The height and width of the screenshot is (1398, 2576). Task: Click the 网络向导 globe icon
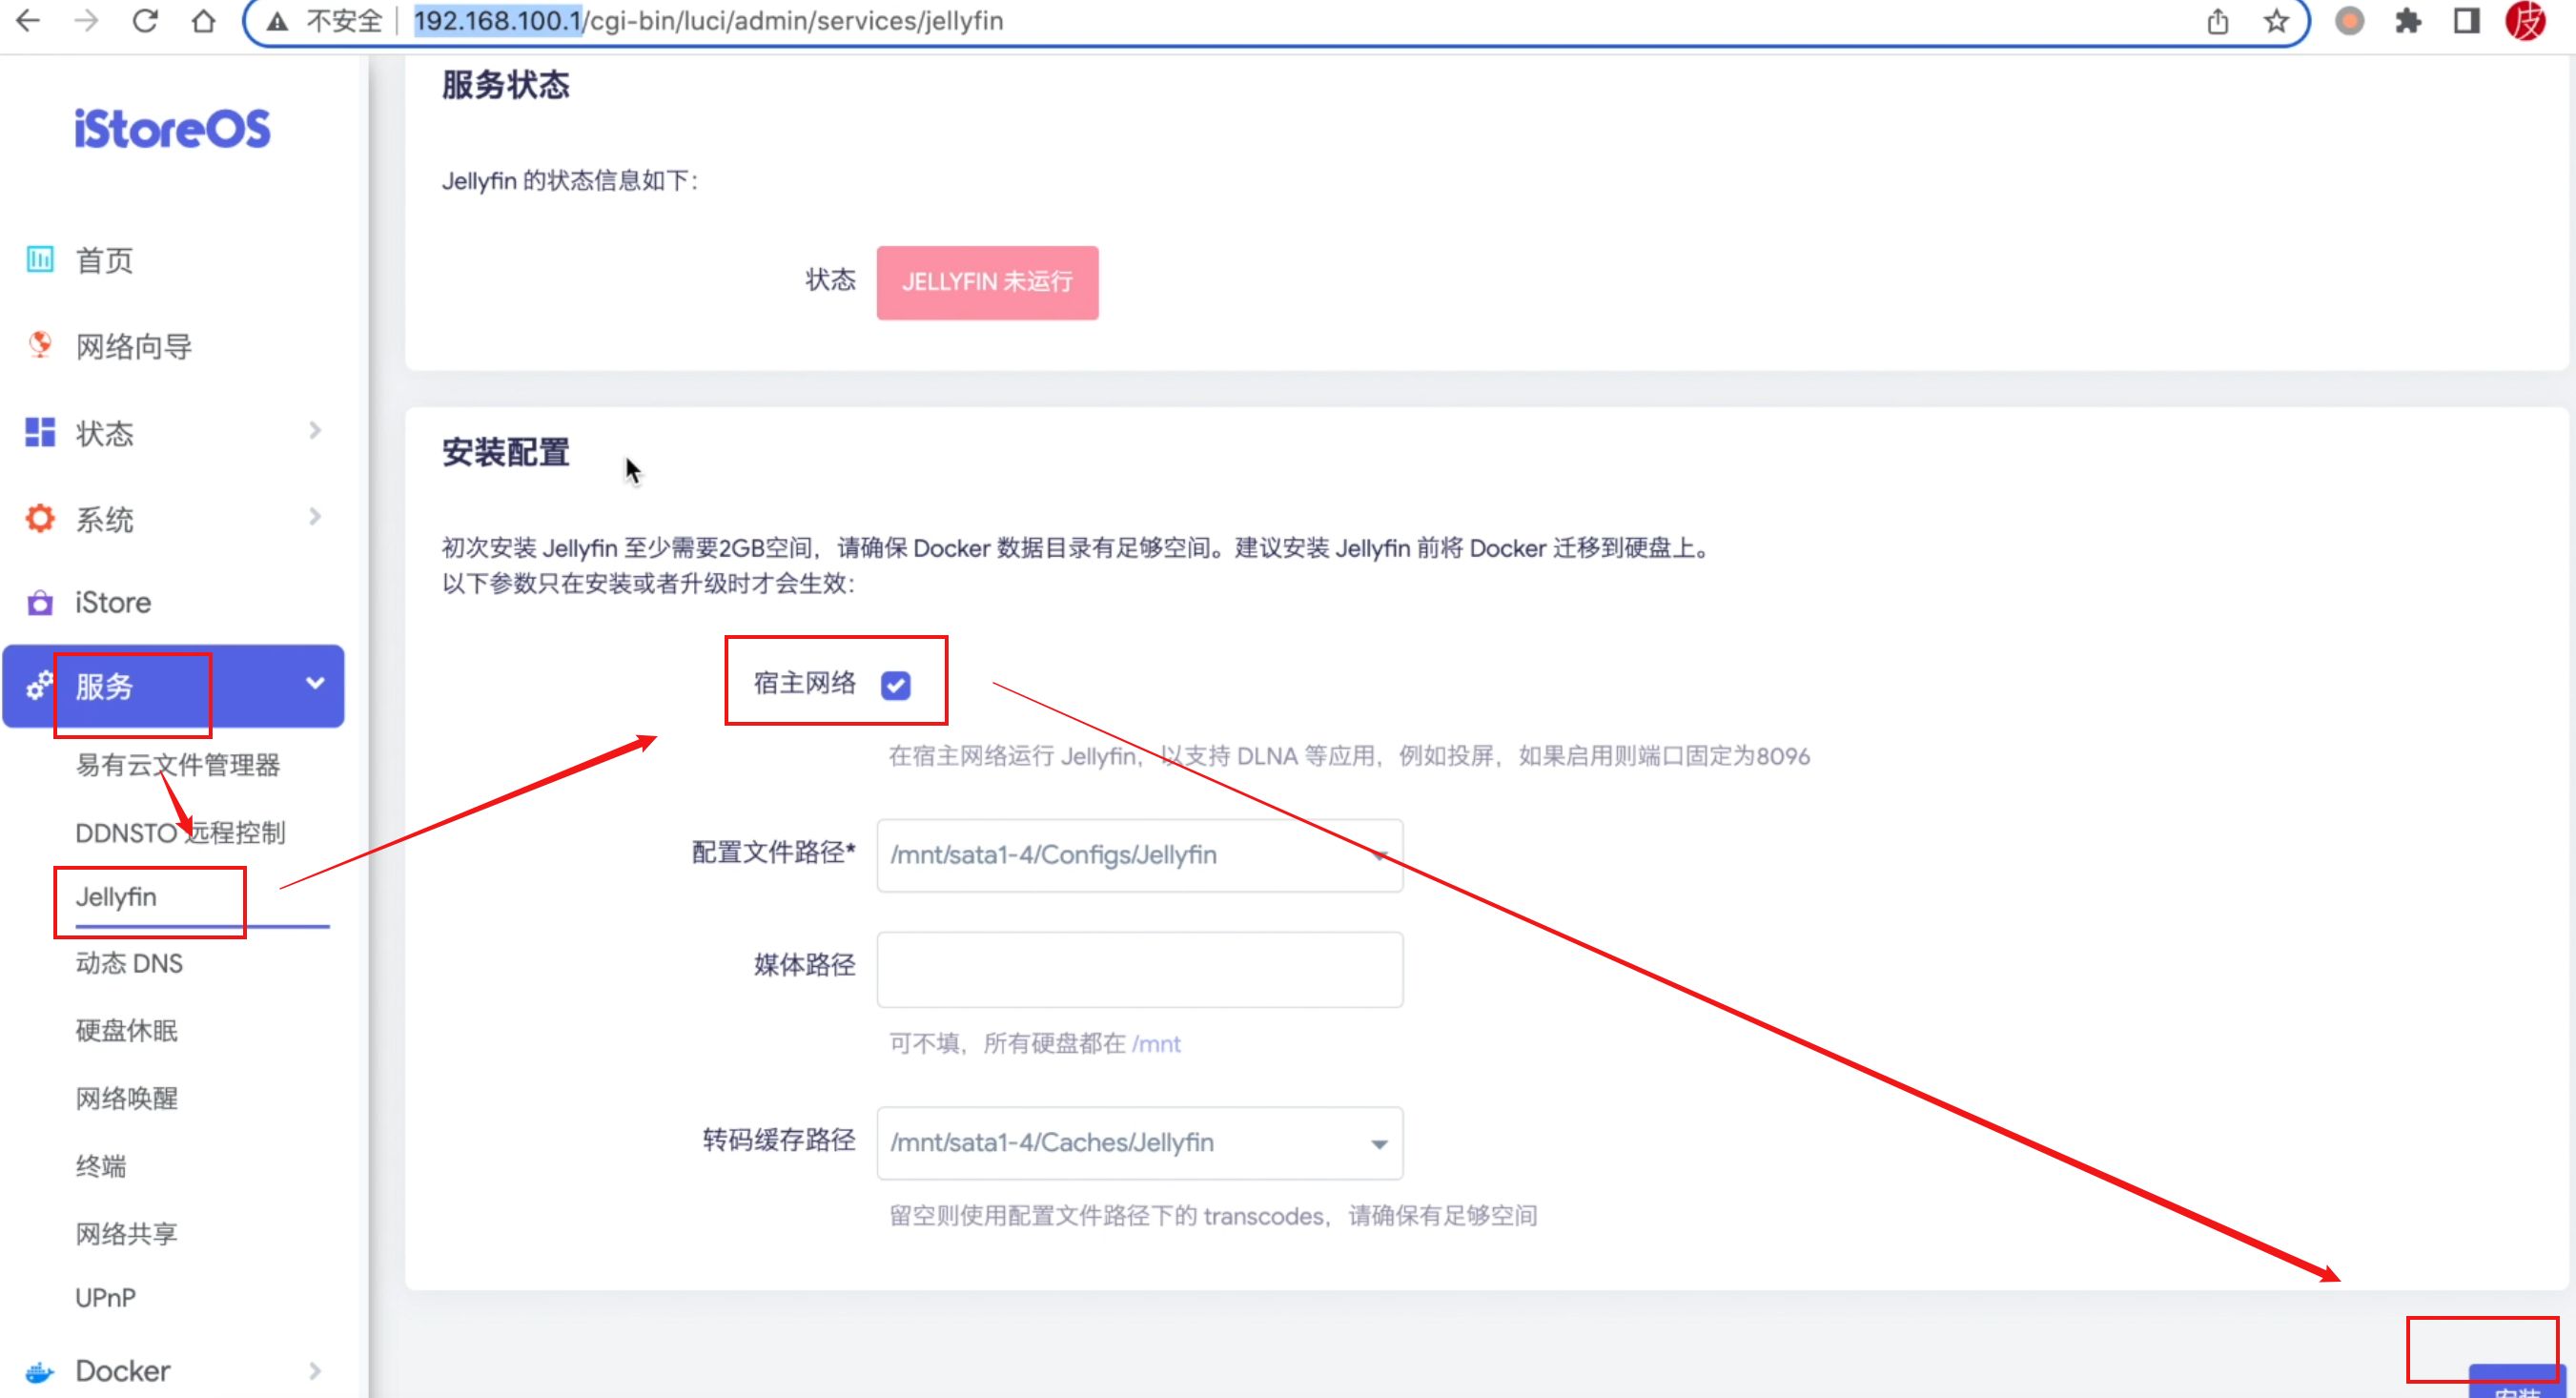click(x=39, y=345)
